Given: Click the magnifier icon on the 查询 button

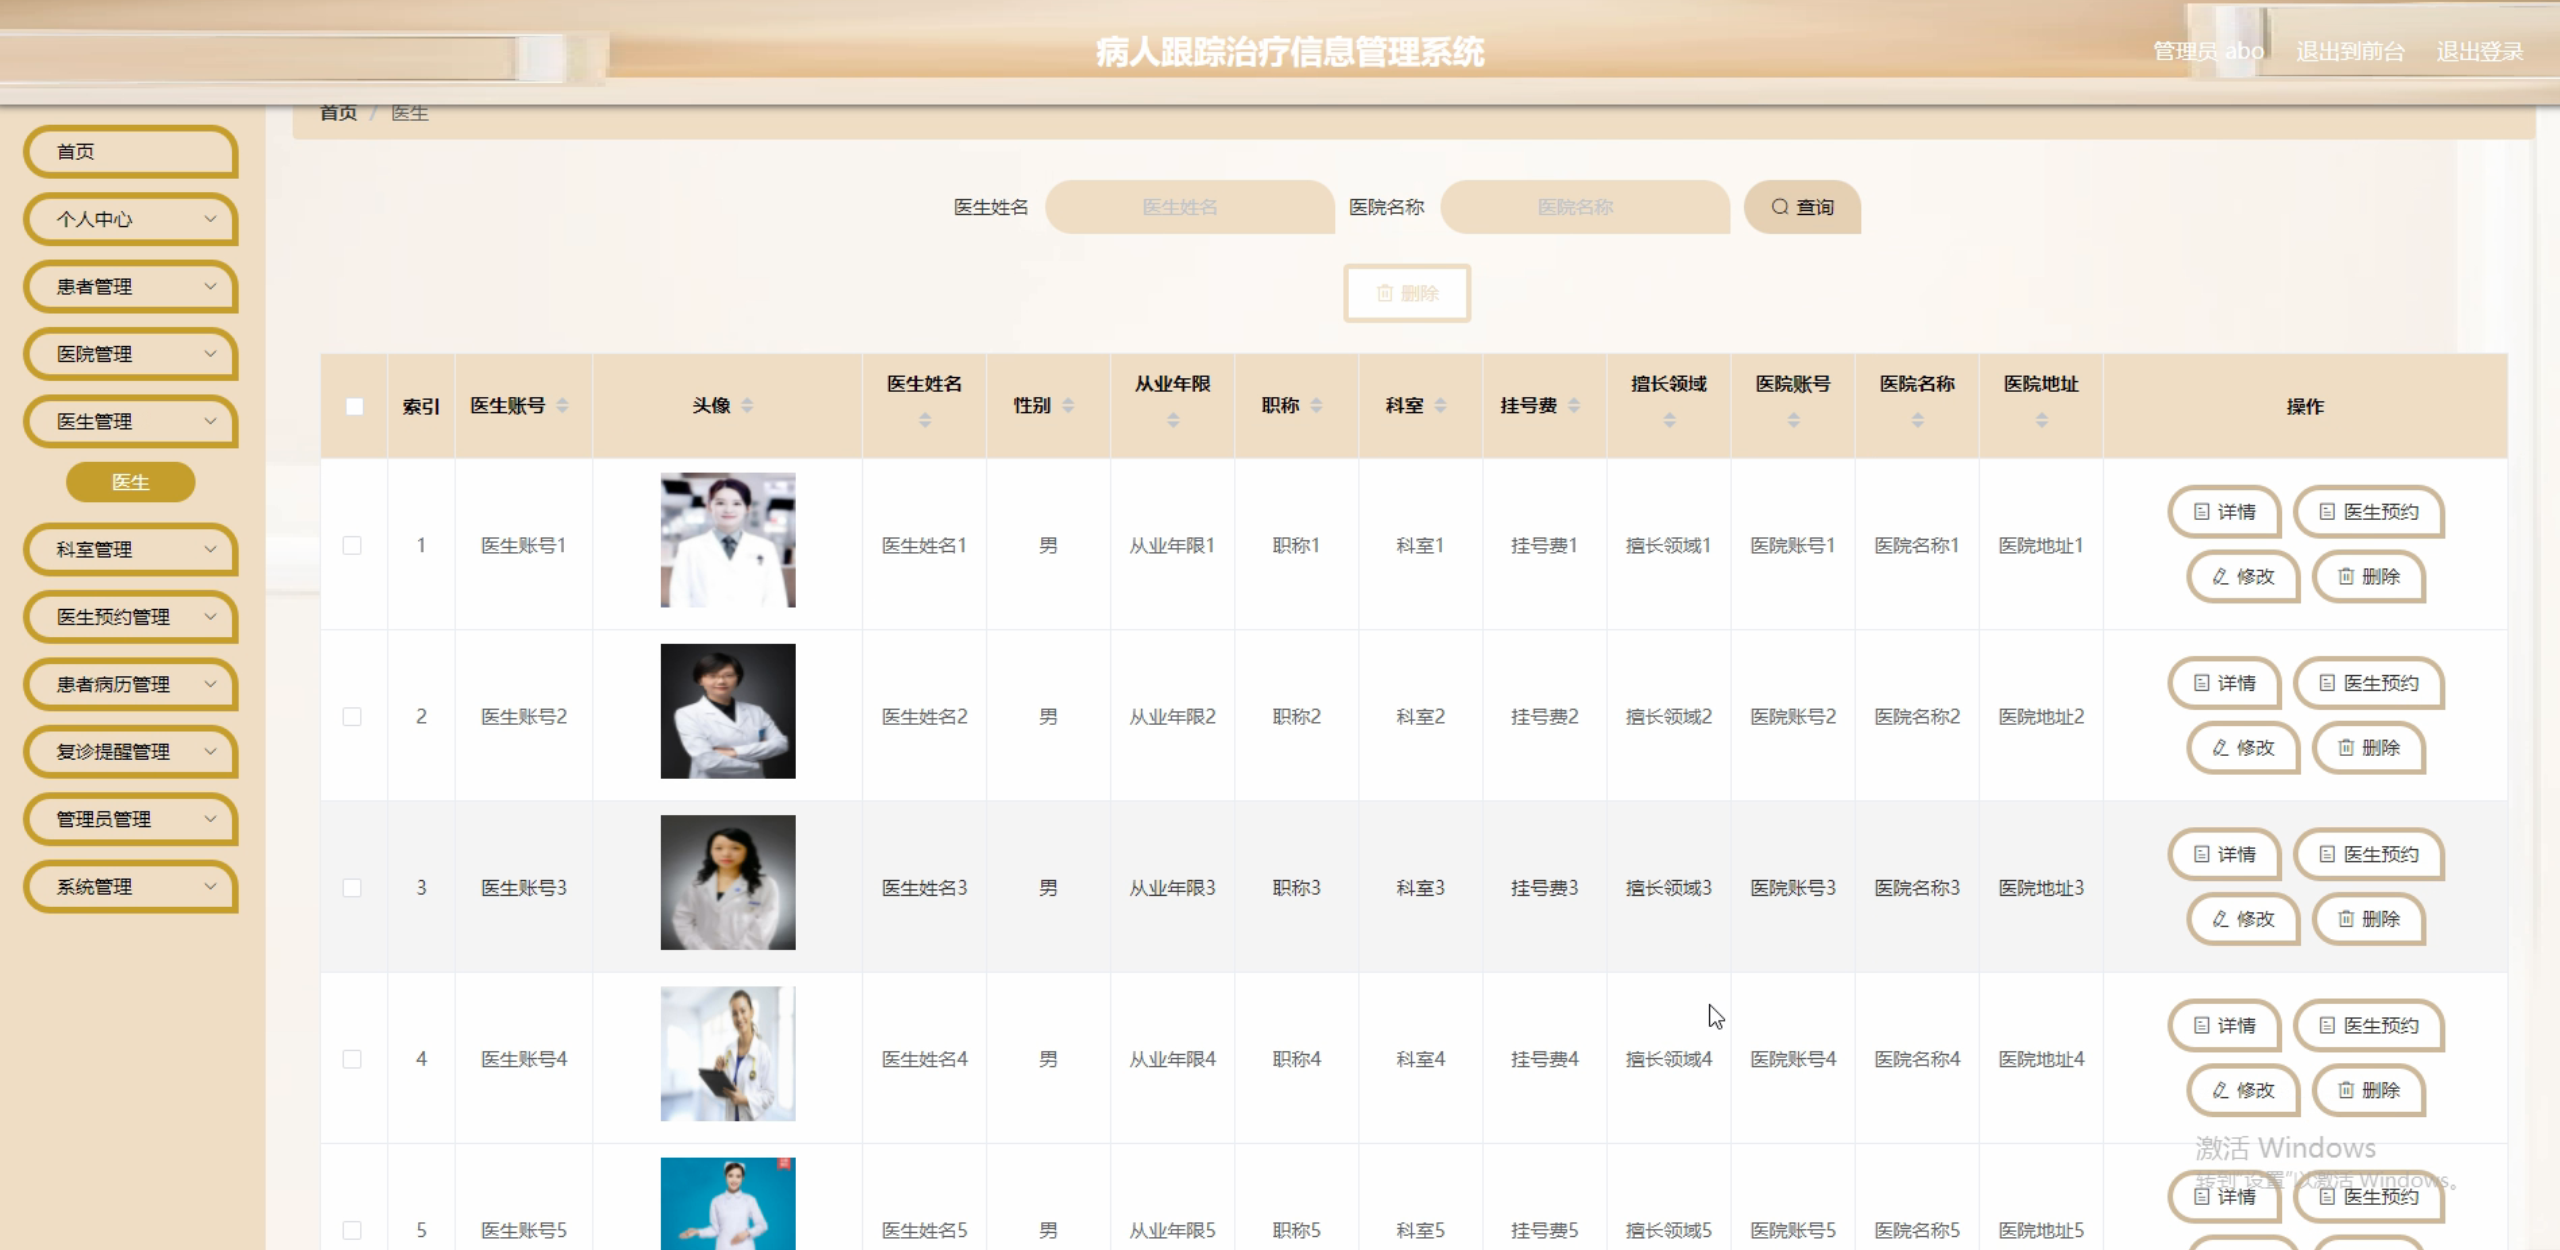Looking at the screenshot, I should [1779, 207].
